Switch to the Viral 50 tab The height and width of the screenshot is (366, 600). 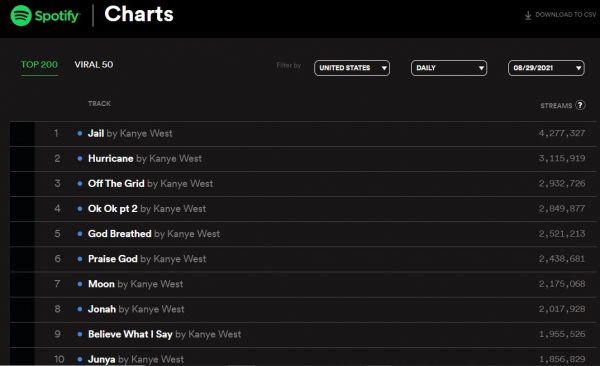94,65
